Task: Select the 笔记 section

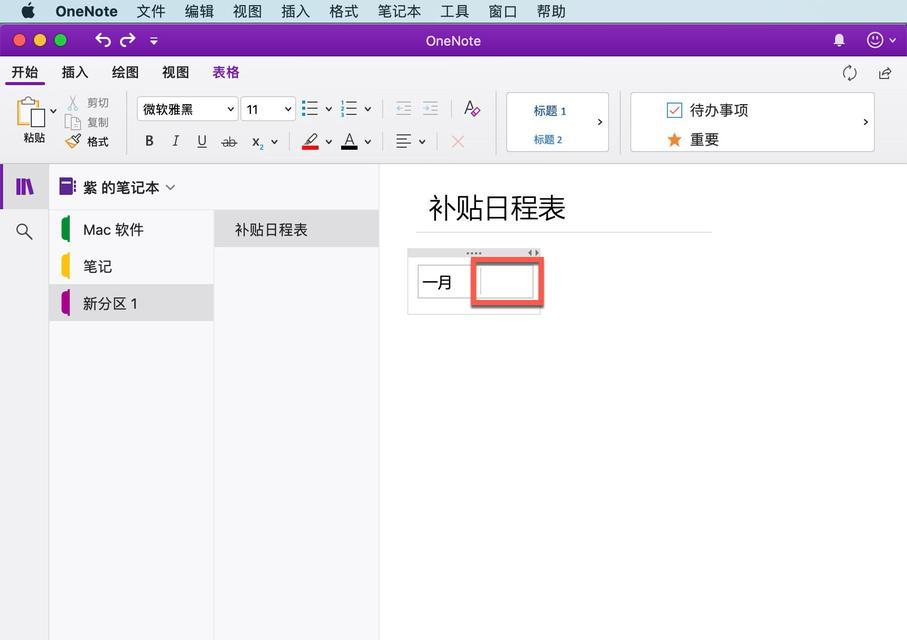Action: coord(131,266)
